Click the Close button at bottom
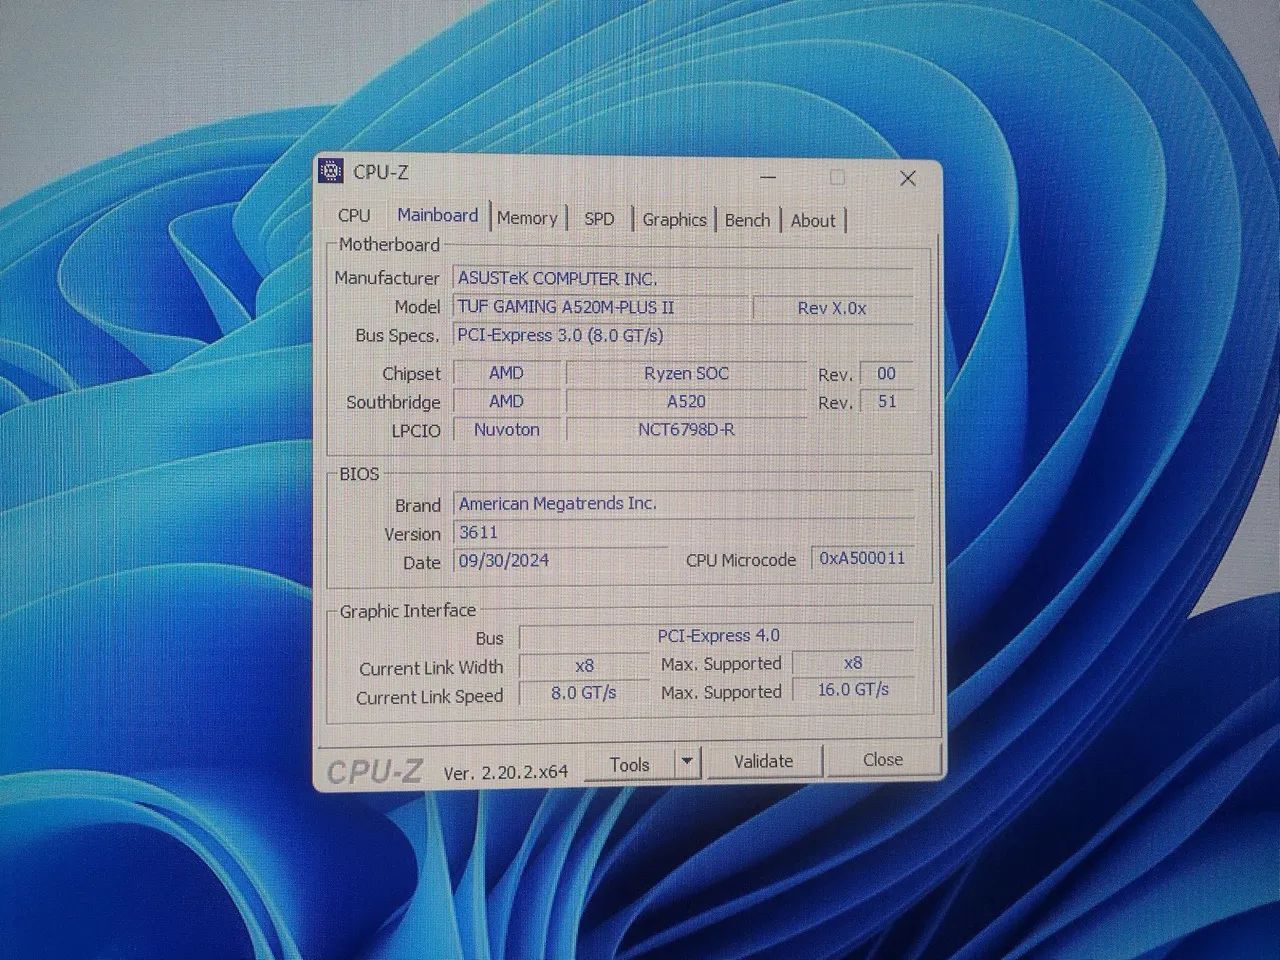Screen dimensions: 1280x960 pyautogui.click(x=883, y=760)
